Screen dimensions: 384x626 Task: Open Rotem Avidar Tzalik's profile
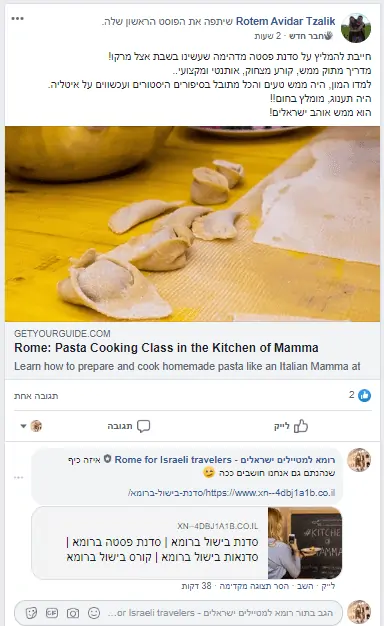click(285, 21)
